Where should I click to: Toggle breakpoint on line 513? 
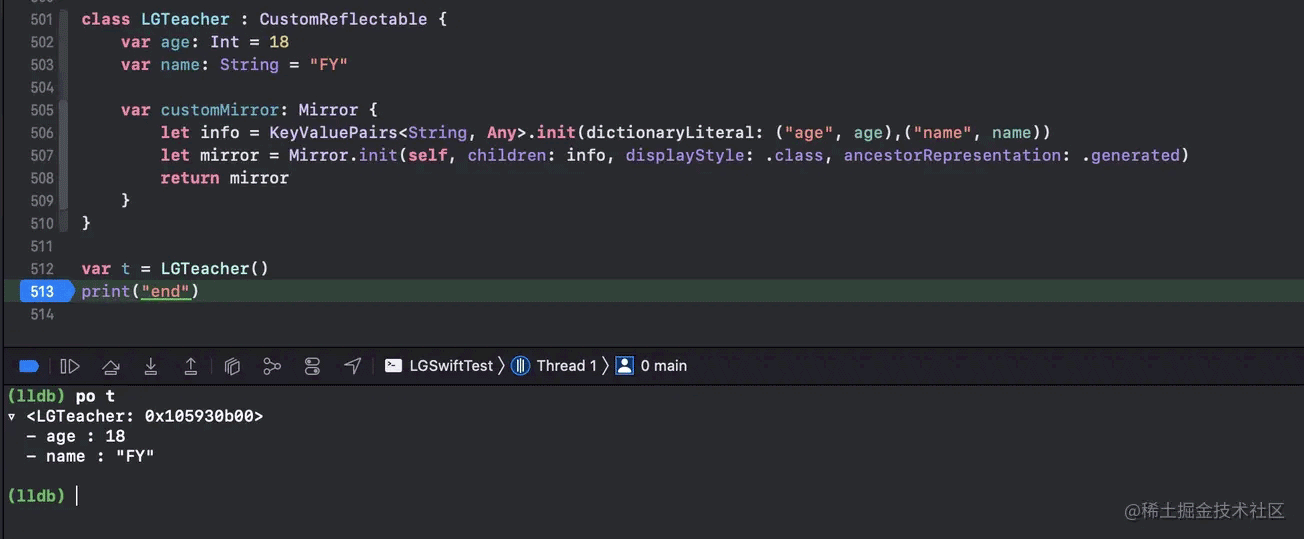43,291
